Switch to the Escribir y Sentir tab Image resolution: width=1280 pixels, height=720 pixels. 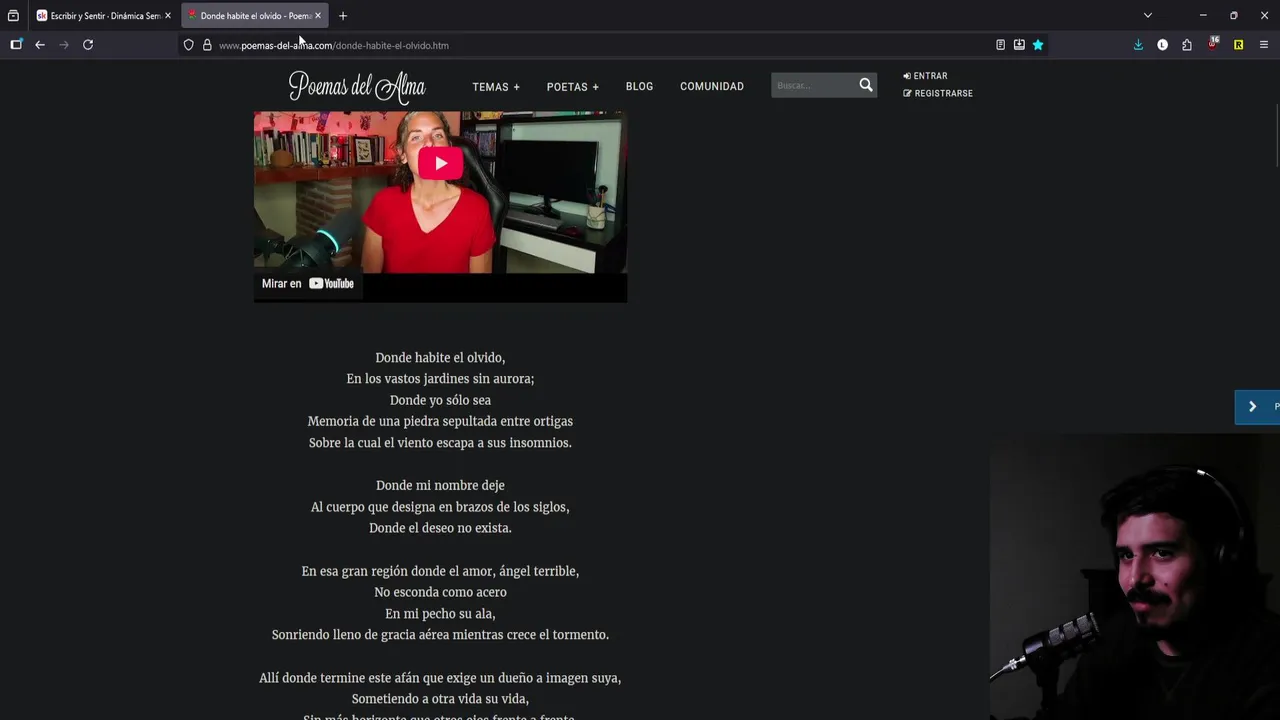coord(103,16)
